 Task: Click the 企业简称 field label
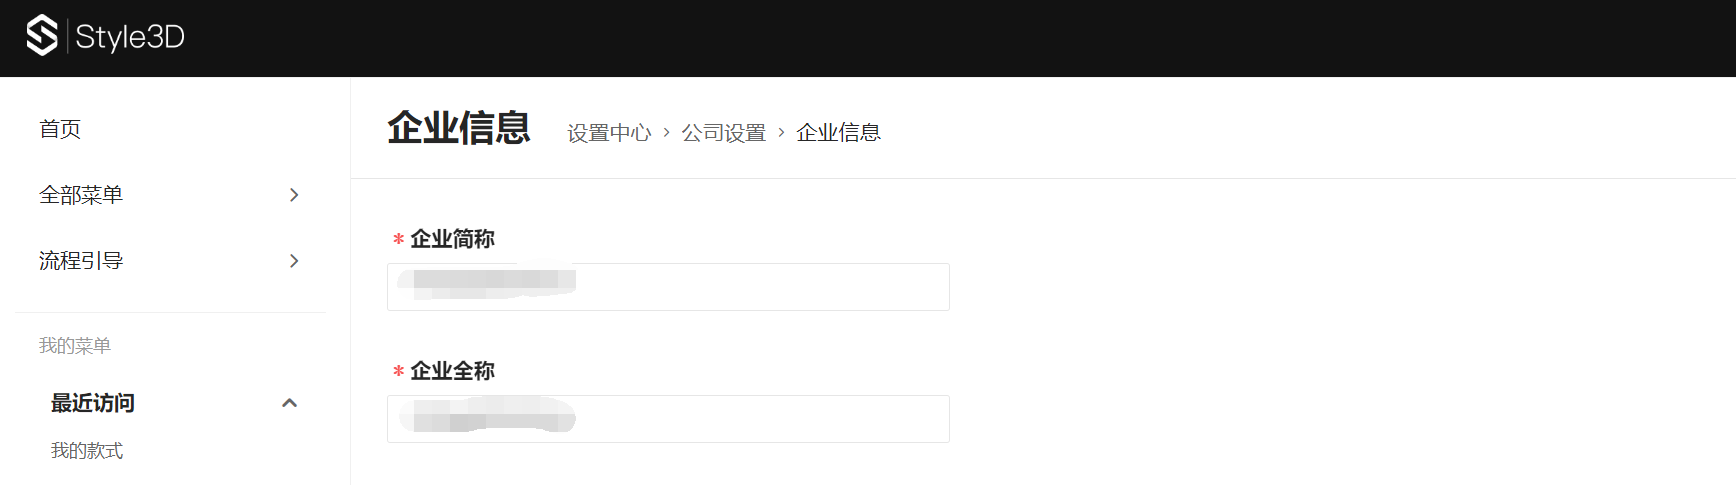[452, 239]
